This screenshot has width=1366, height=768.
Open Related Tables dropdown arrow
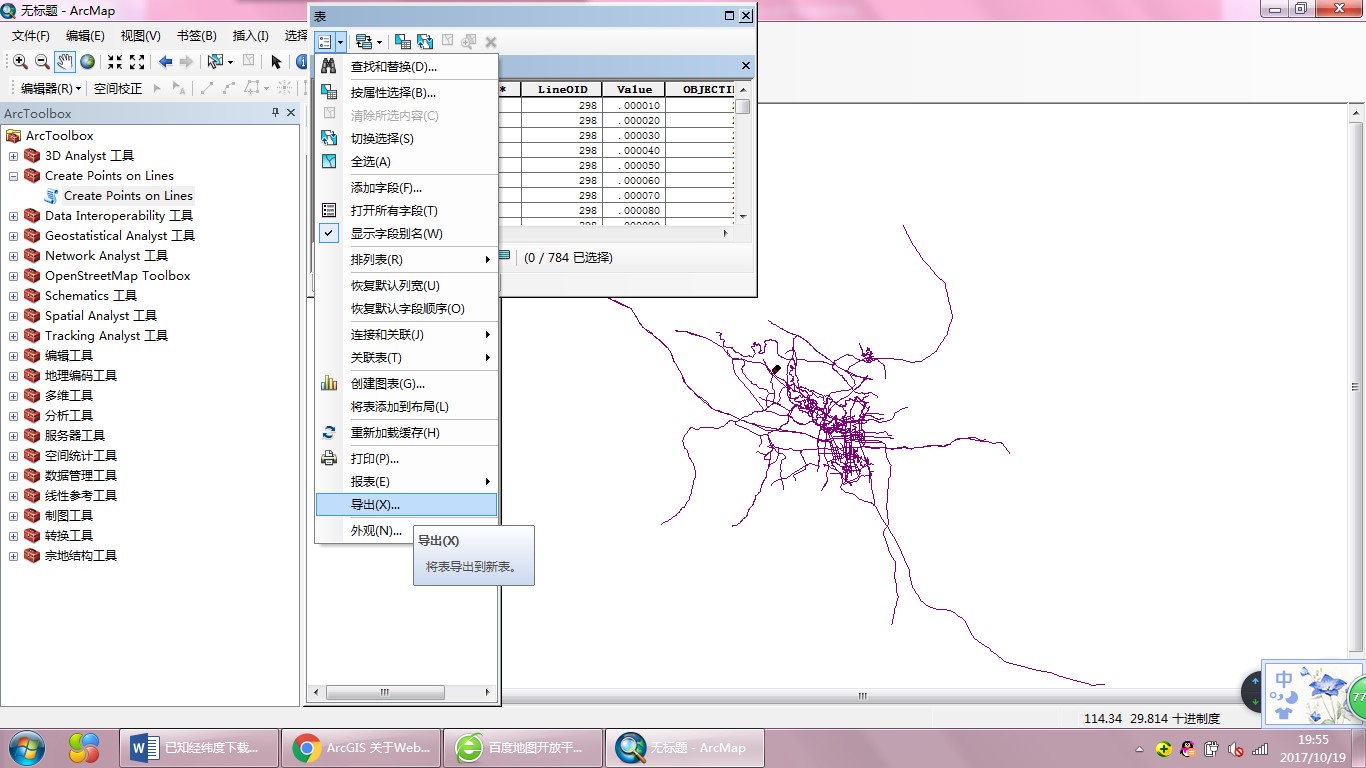378,41
